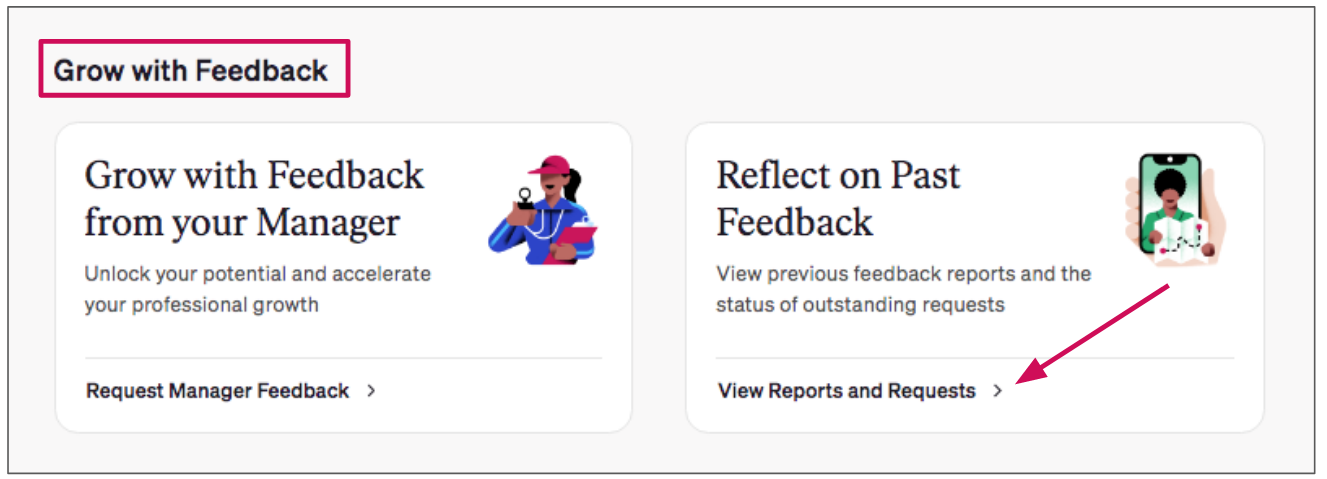
Task: Click chevron beside View Reports and Requests
Action: point(997,391)
